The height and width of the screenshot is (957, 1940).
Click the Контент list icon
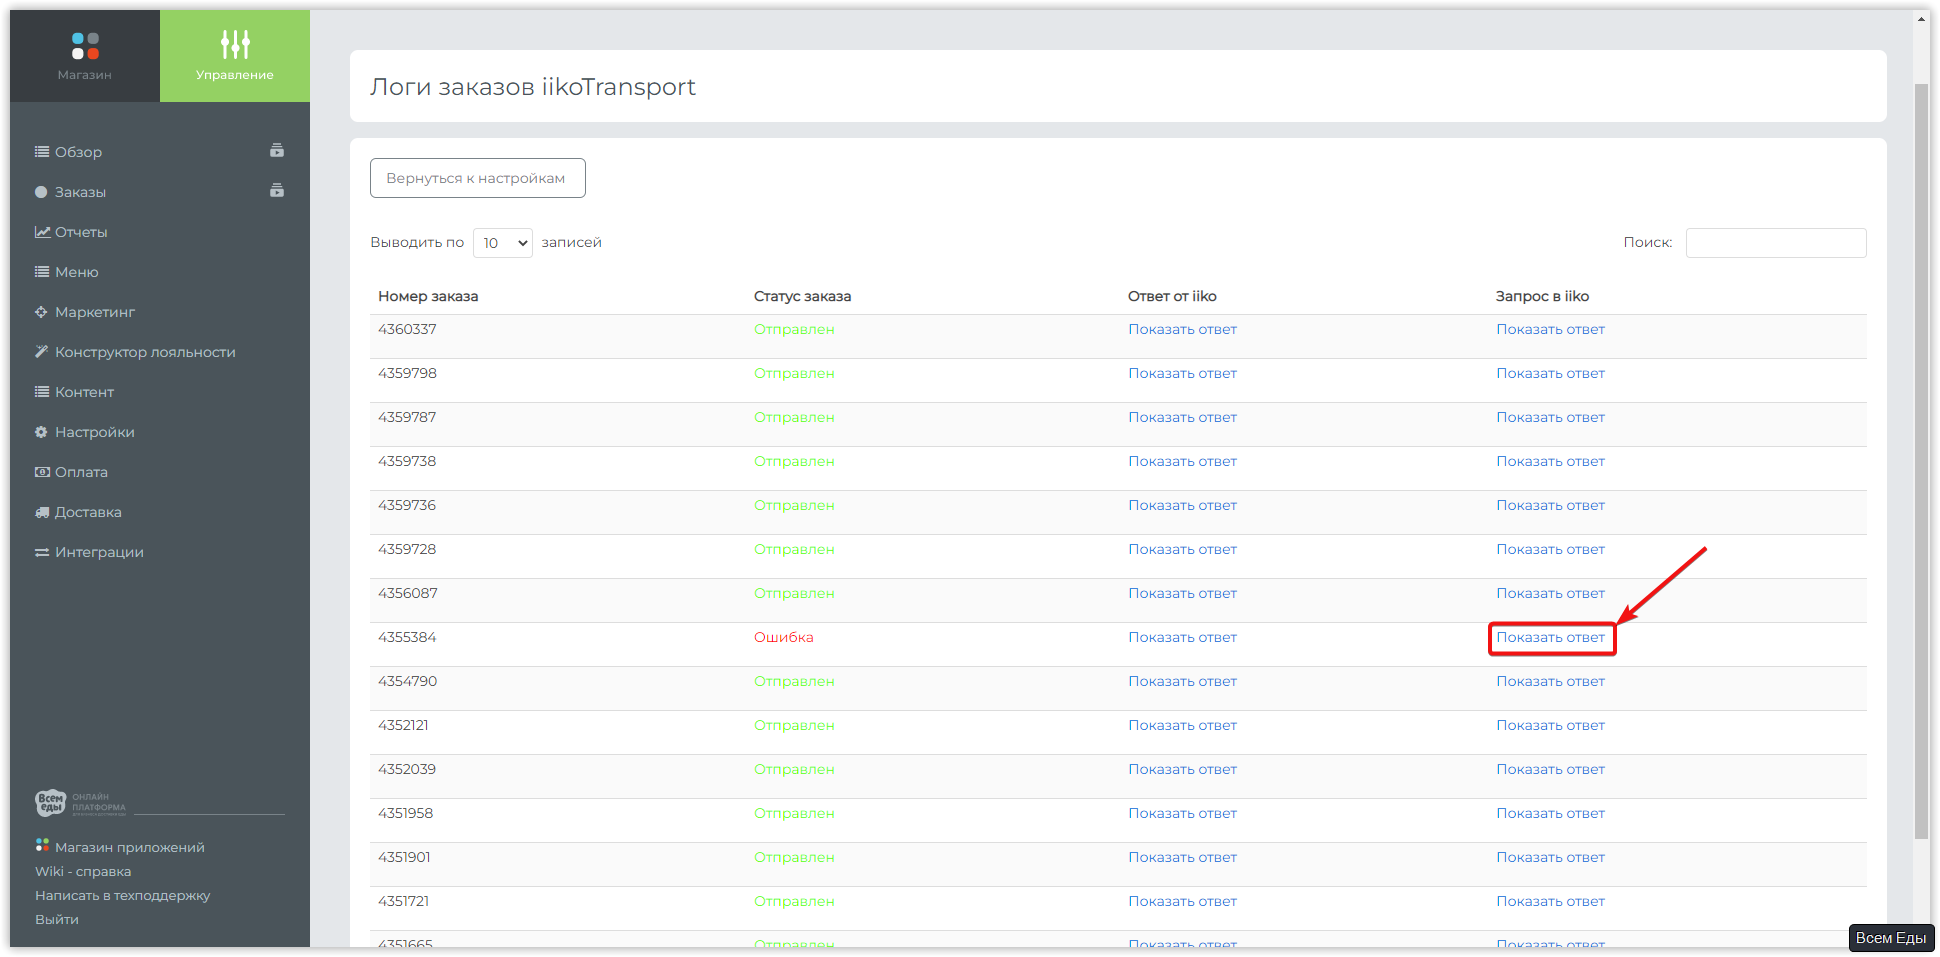pyautogui.click(x=42, y=392)
